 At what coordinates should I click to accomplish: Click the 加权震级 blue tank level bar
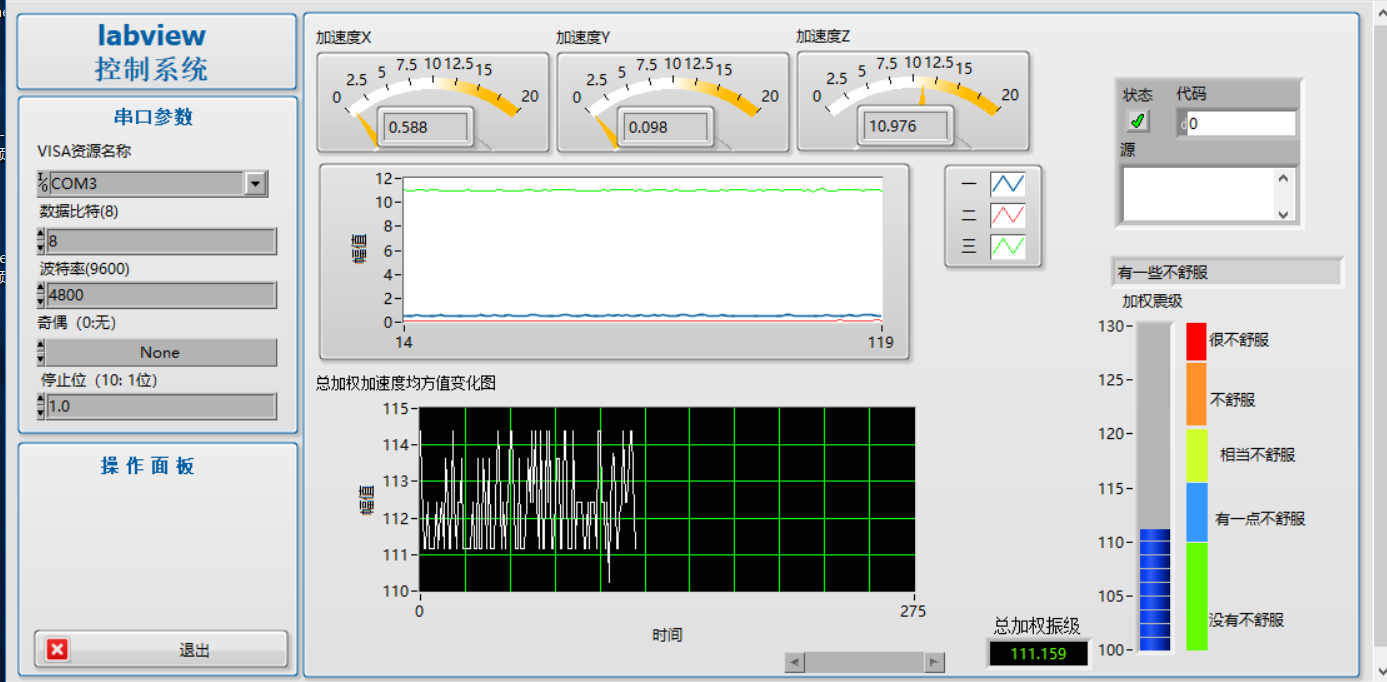pyautogui.click(x=1155, y=590)
